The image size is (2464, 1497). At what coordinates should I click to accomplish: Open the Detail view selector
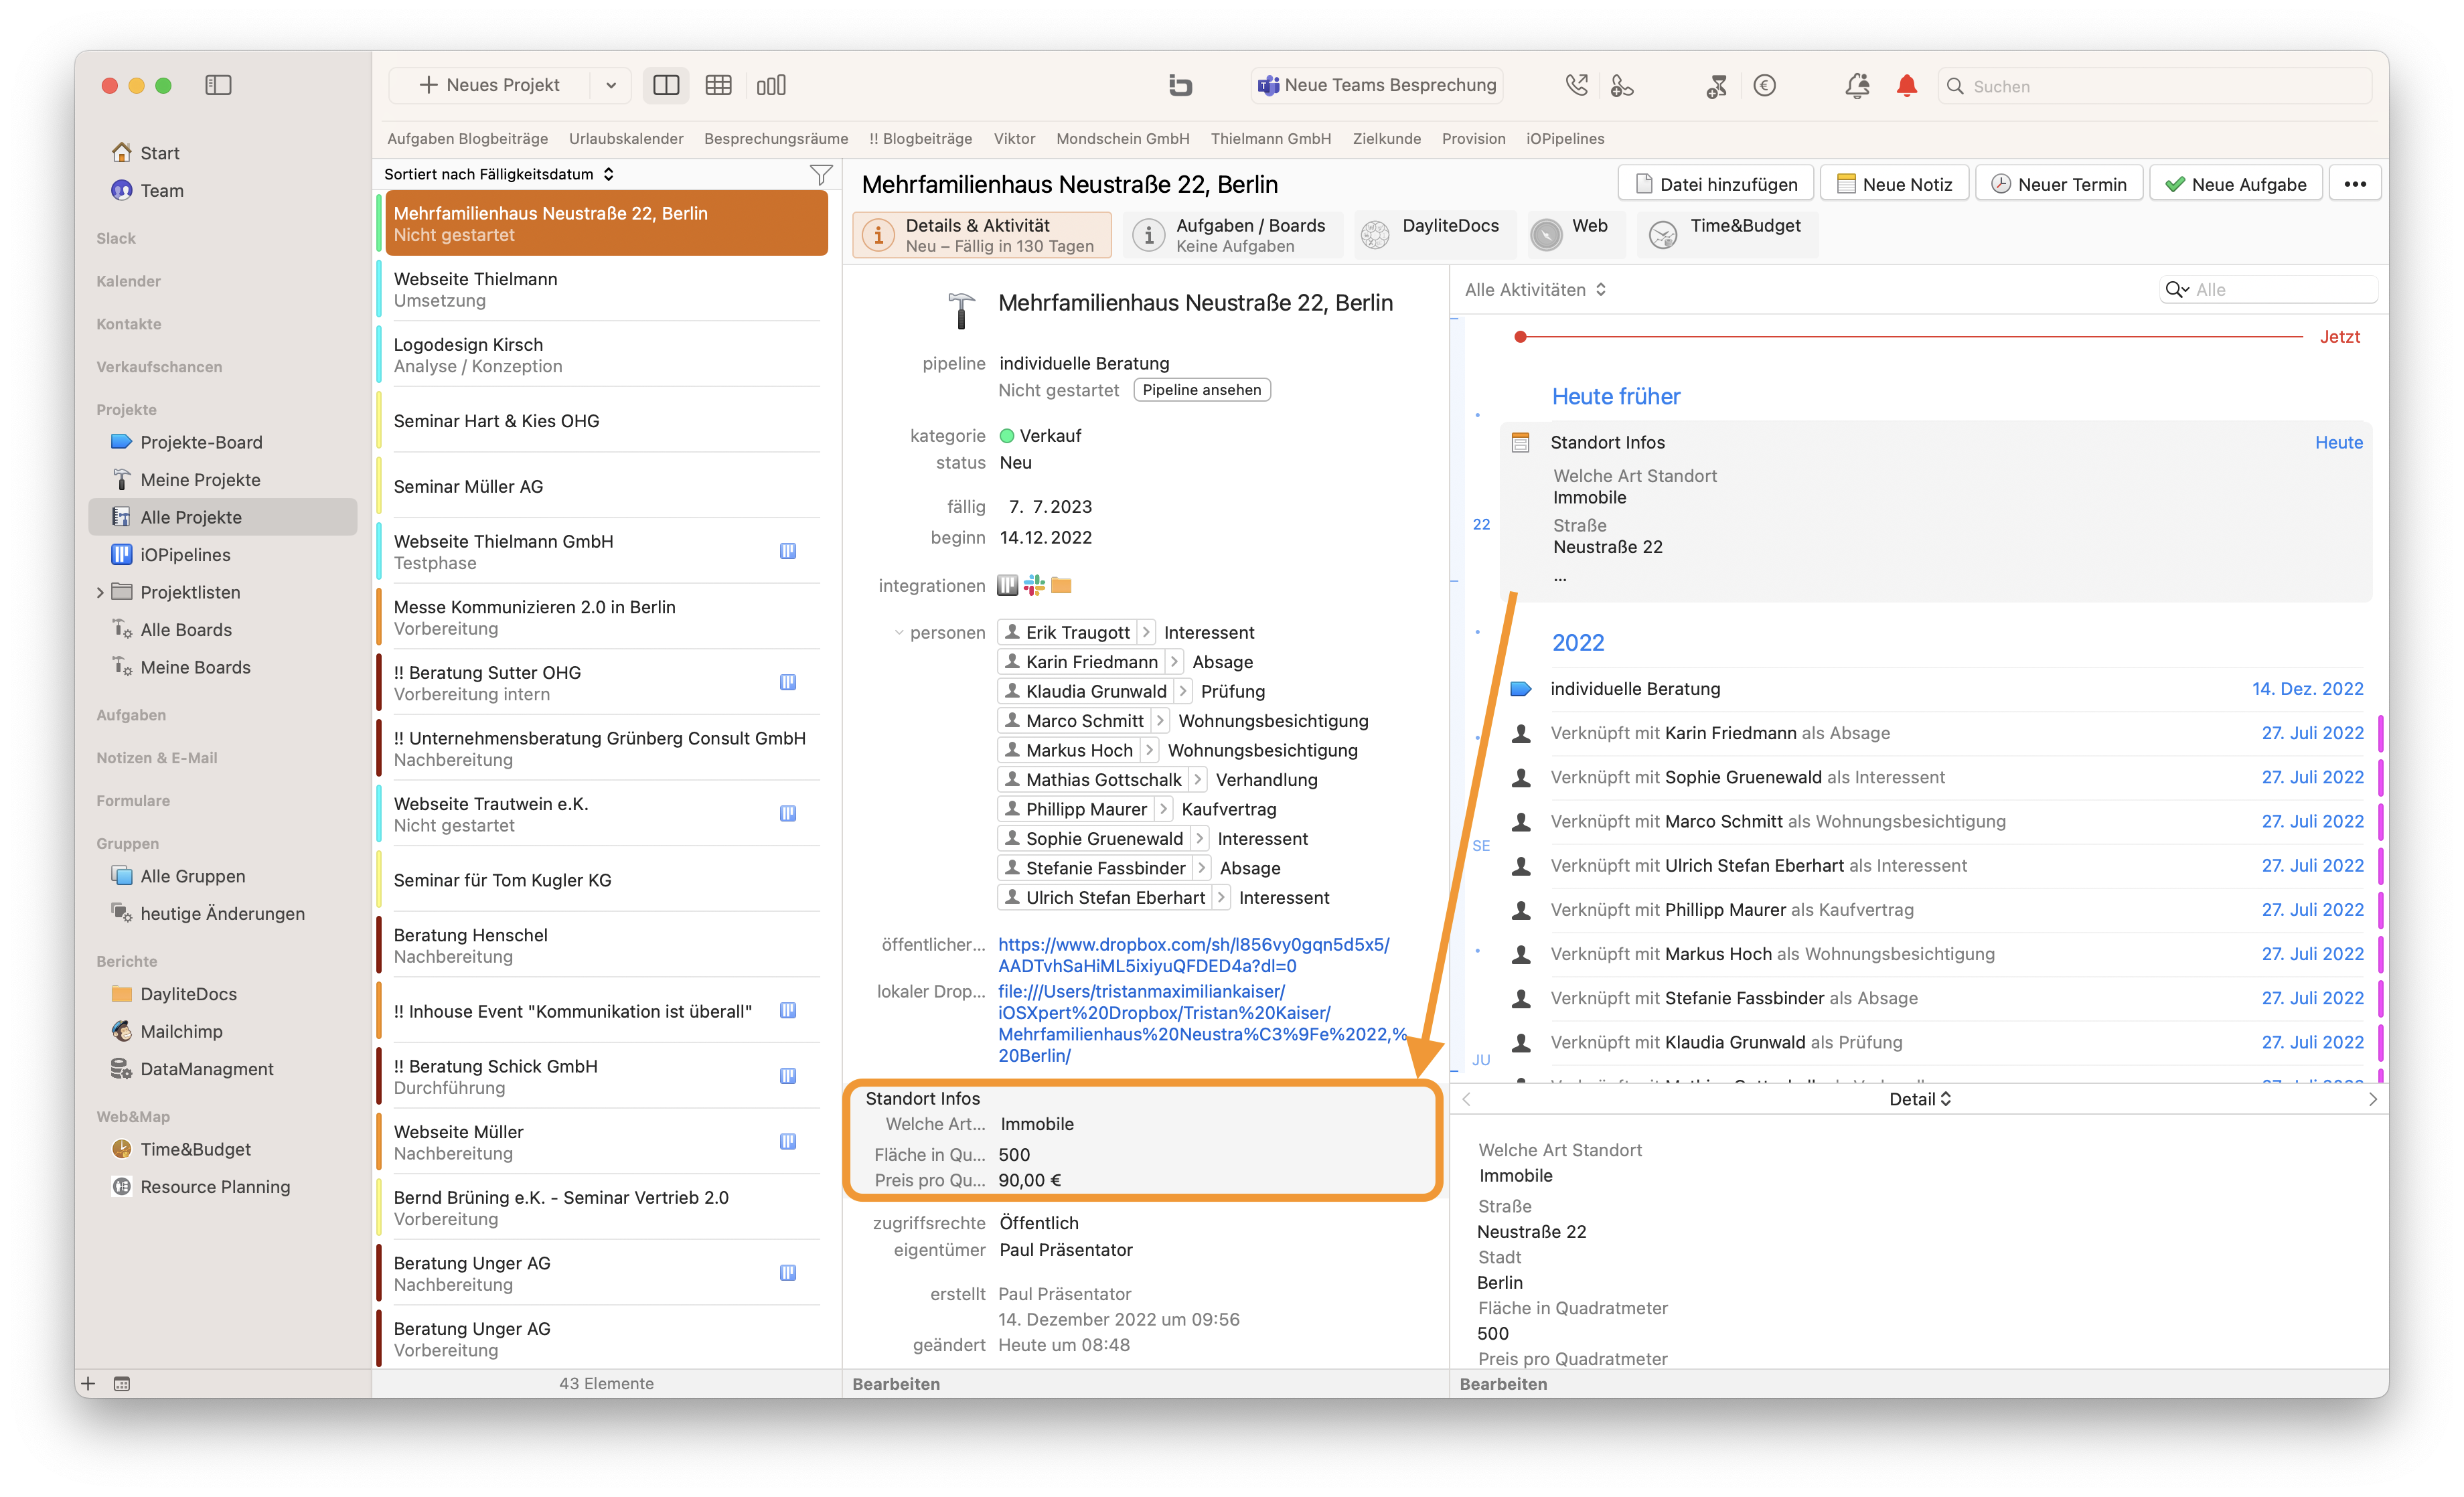[1919, 1099]
